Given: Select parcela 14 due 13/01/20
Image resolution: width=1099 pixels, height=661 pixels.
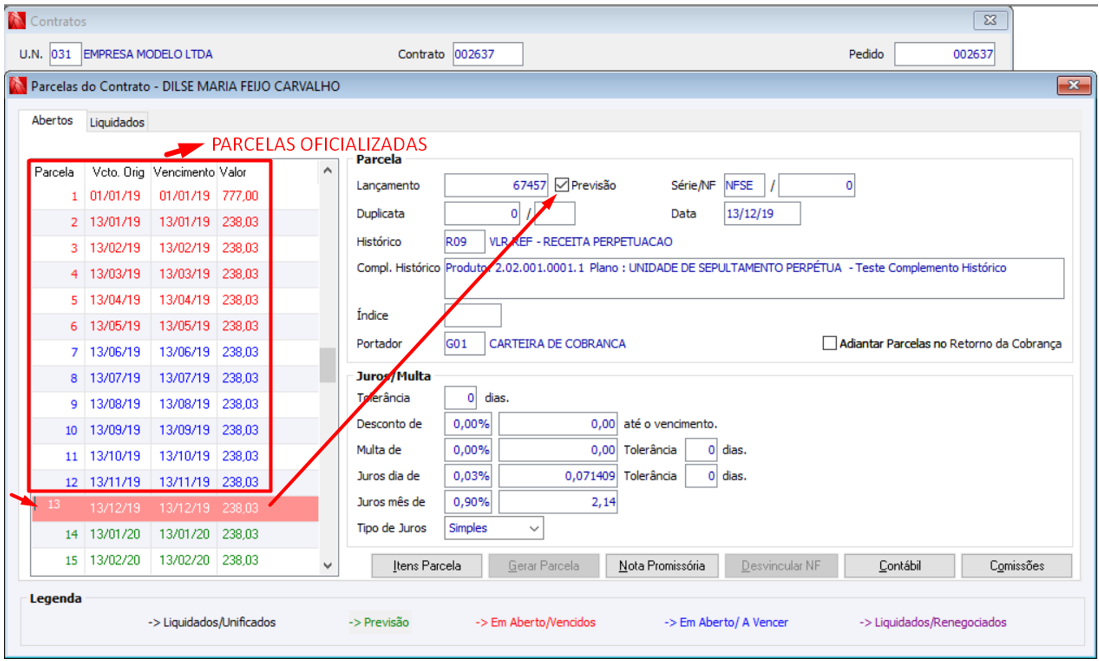Looking at the screenshot, I should pyautogui.click(x=175, y=534).
